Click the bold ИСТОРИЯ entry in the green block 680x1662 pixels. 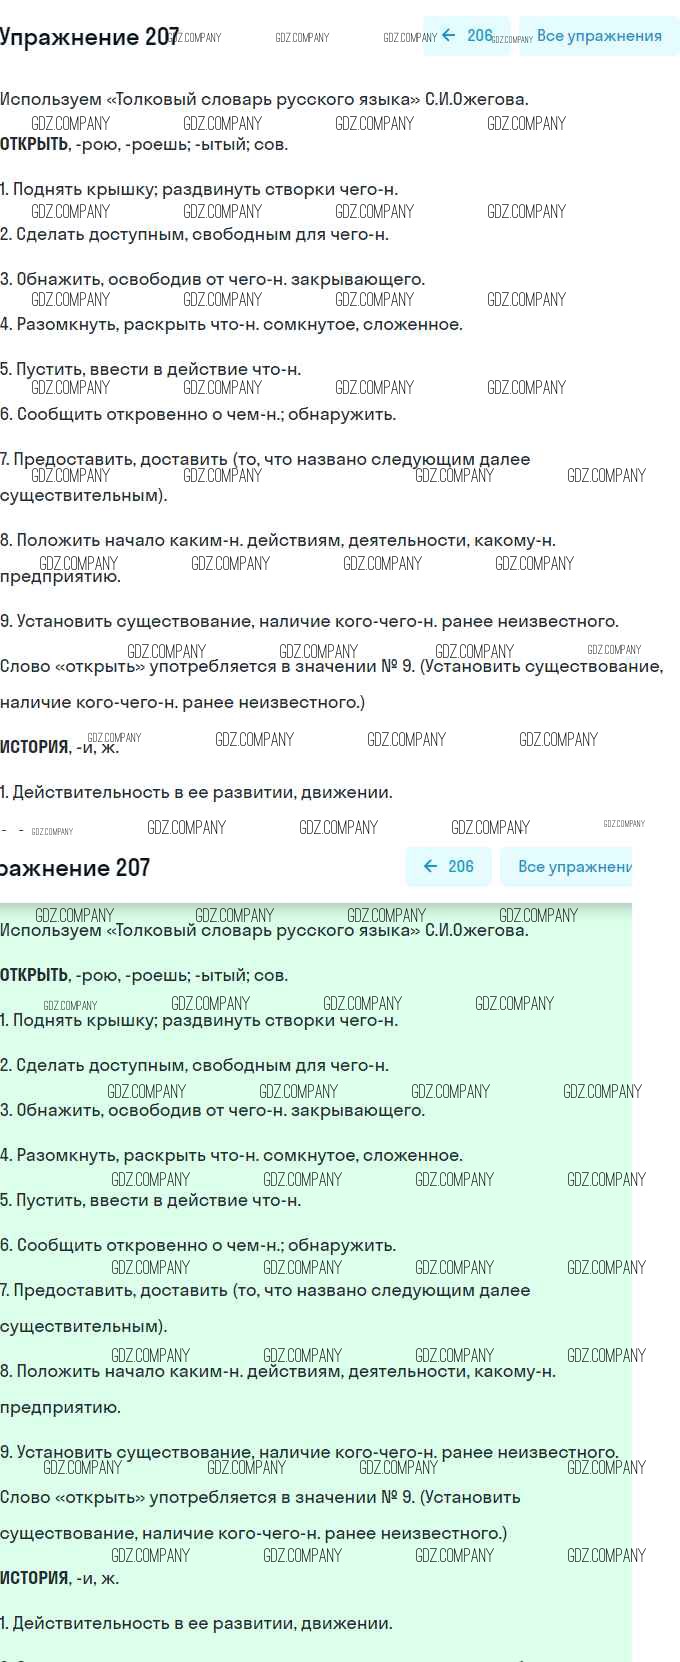click(x=34, y=1578)
